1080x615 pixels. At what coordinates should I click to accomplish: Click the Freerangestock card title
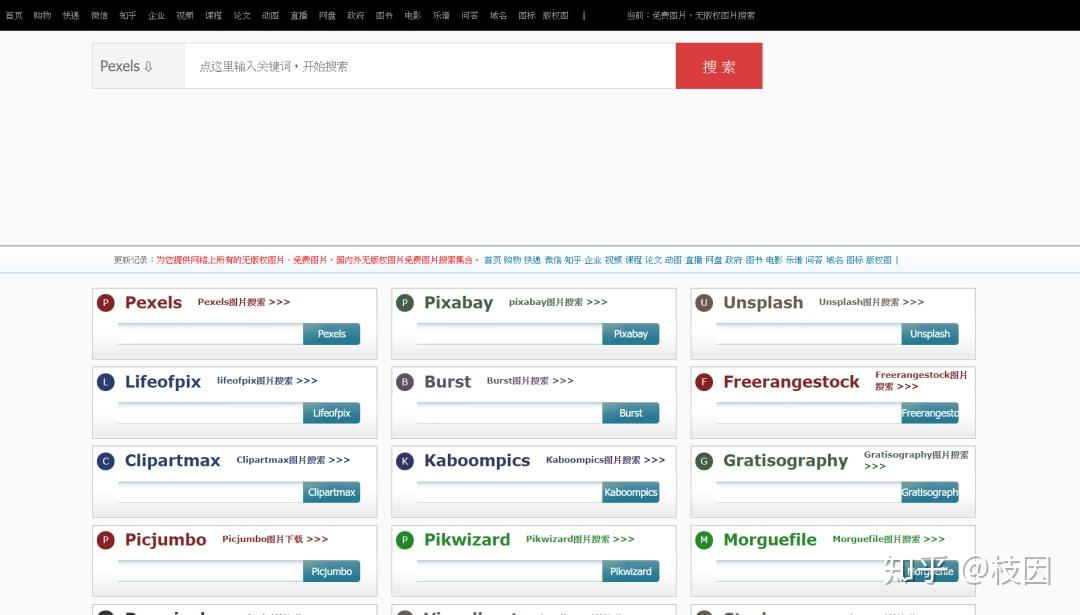pyautogui.click(x=791, y=382)
